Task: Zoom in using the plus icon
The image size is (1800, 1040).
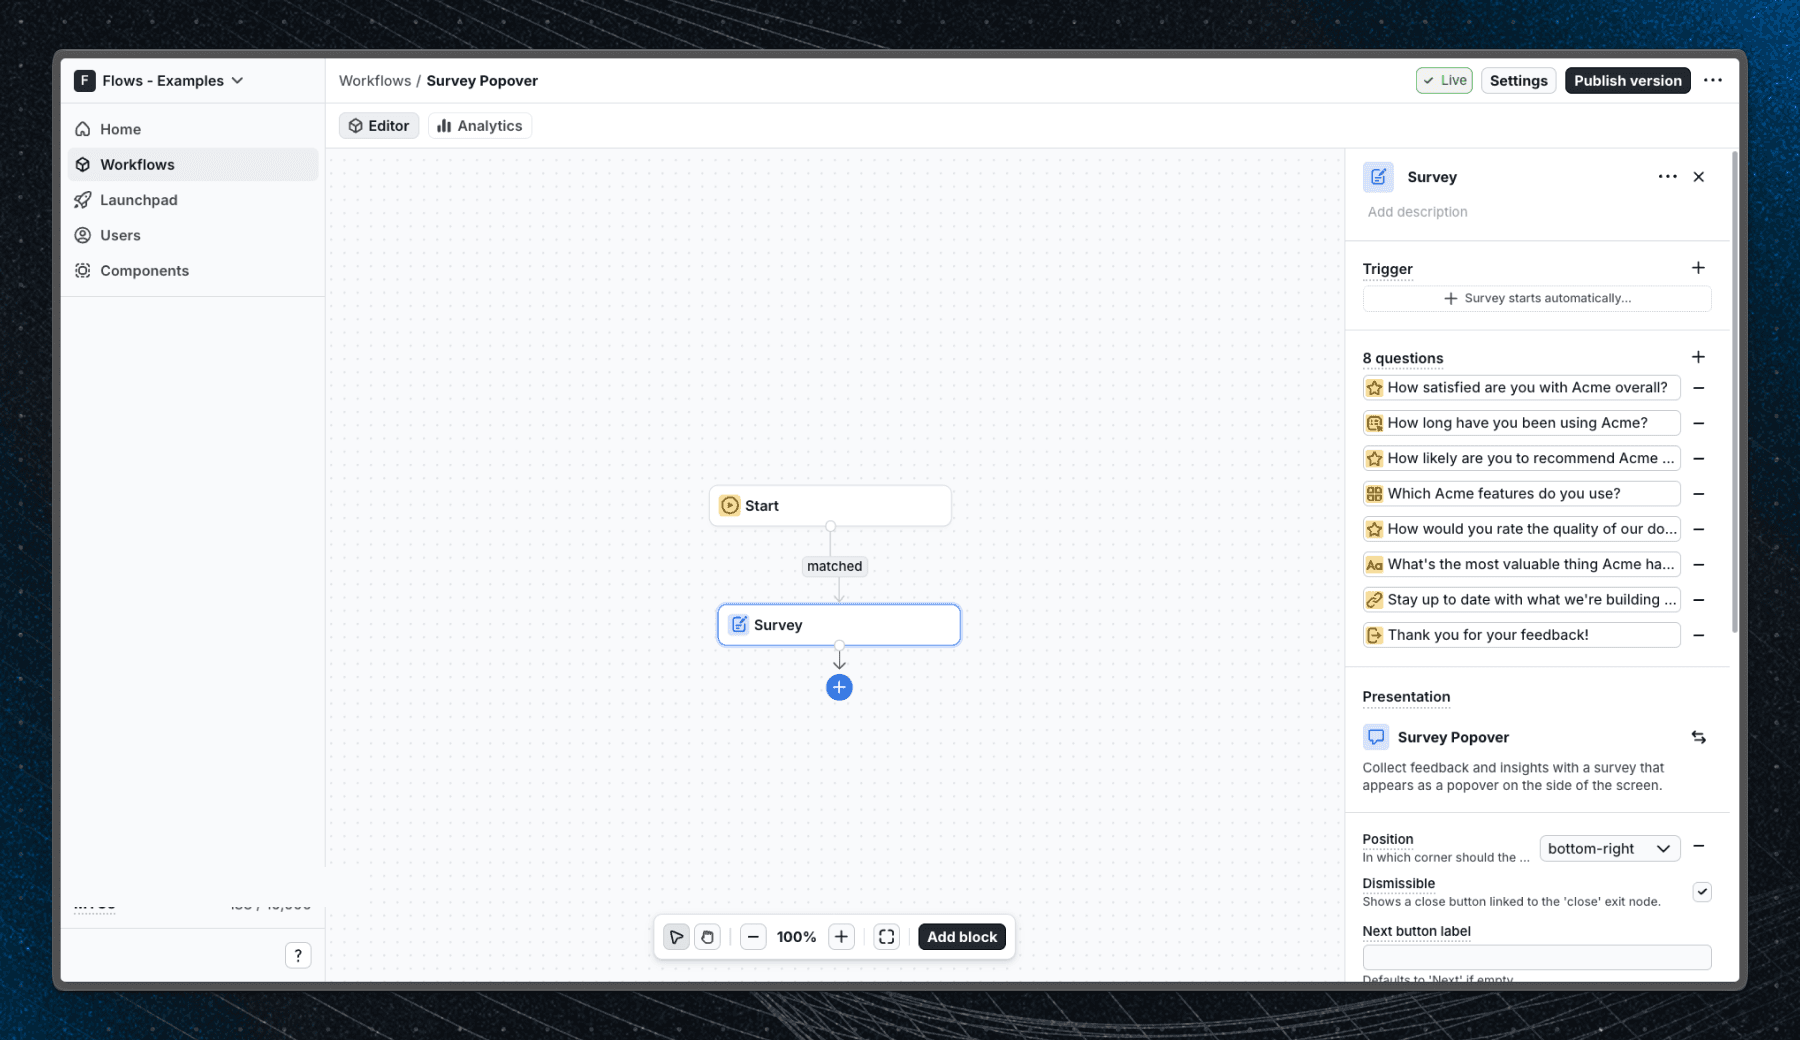Action: tap(841, 937)
